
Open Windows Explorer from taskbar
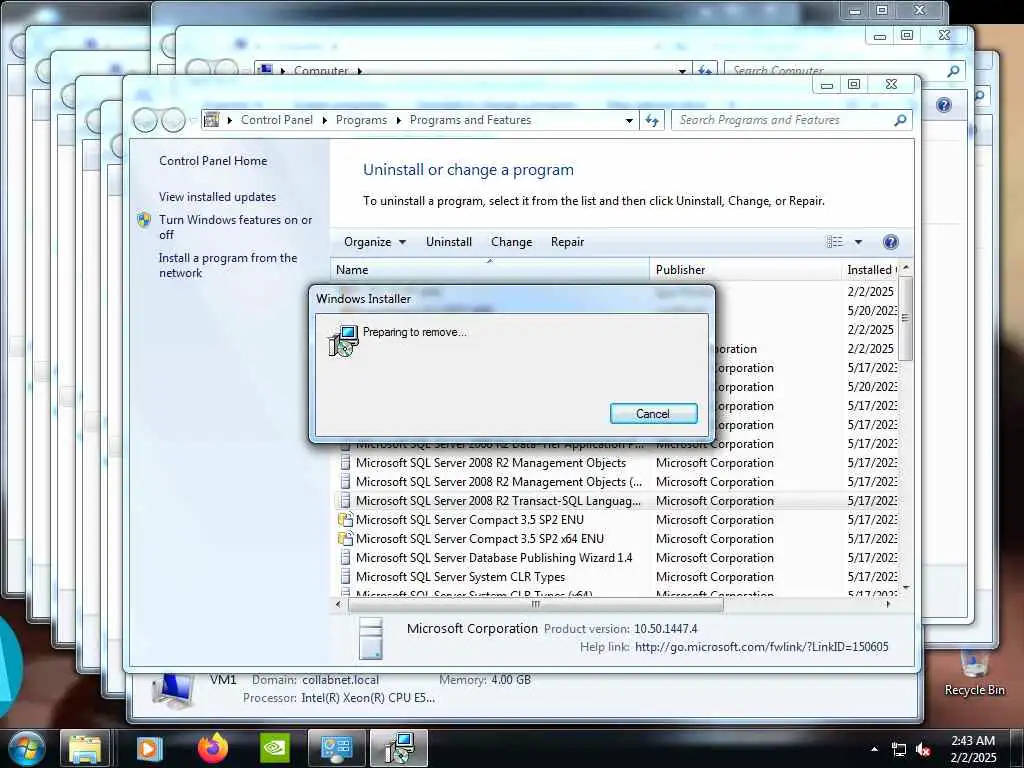tap(85, 748)
